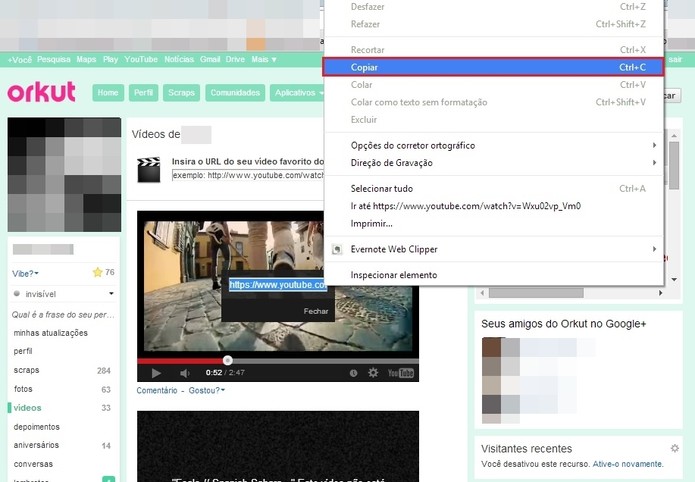Click Inspecionar elemento menu entry
Screen dimensions: 695x482
(493, 275)
